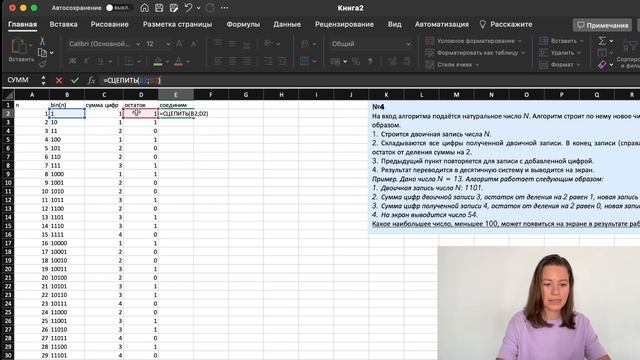The width and height of the screenshot is (640, 360).
Task: Open the fx insert function dialog
Action: pyautogui.click(x=91, y=80)
